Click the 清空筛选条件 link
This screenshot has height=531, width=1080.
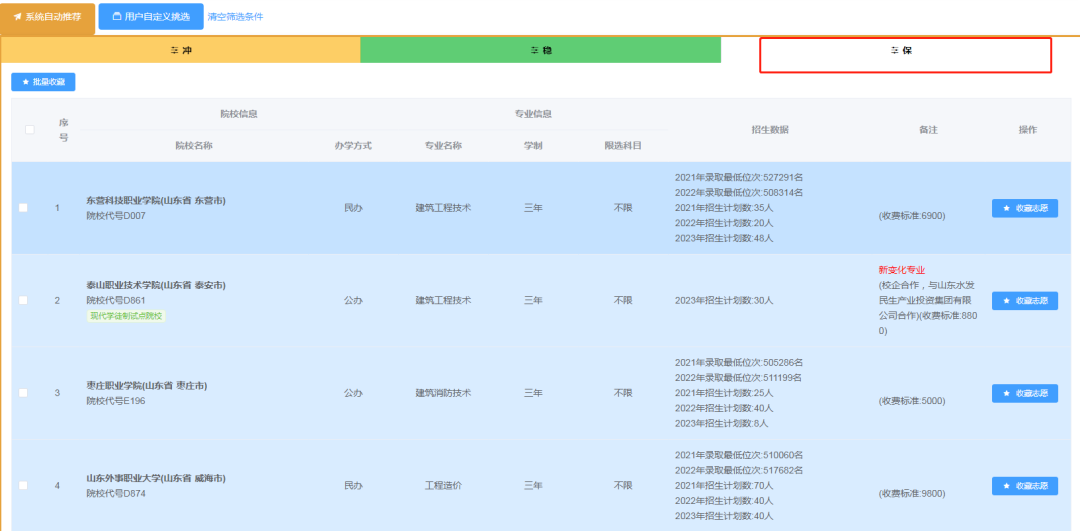[x=235, y=17]
